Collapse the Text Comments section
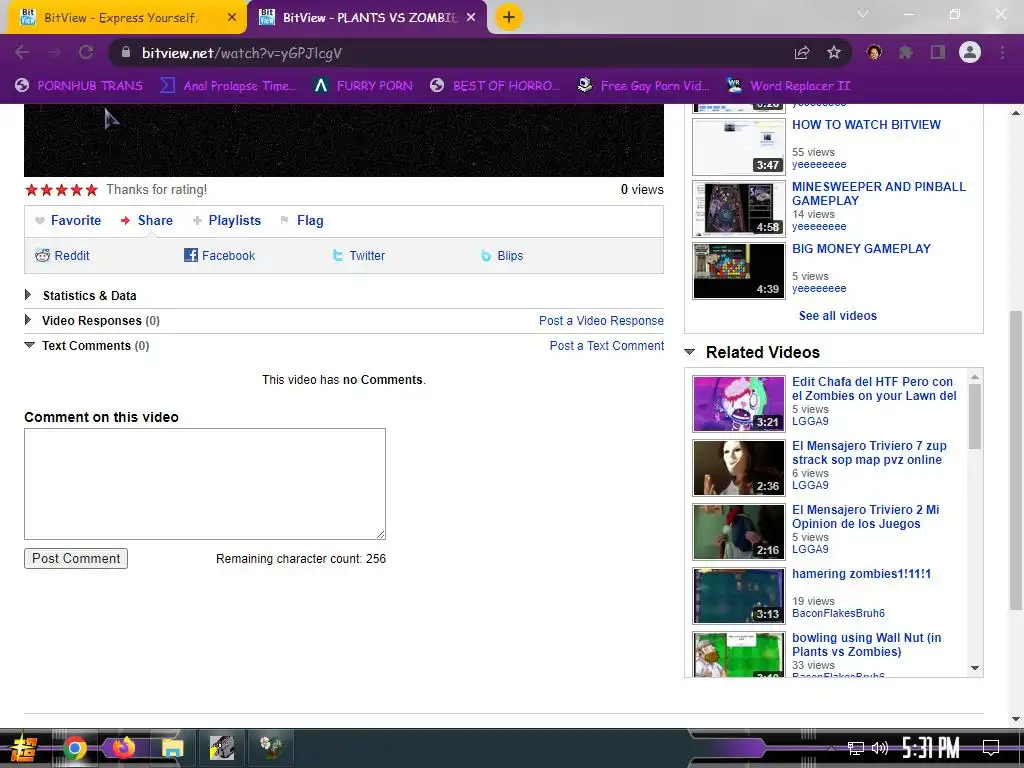This screenshot has width=1024, height=768. (x=29, y=345)
